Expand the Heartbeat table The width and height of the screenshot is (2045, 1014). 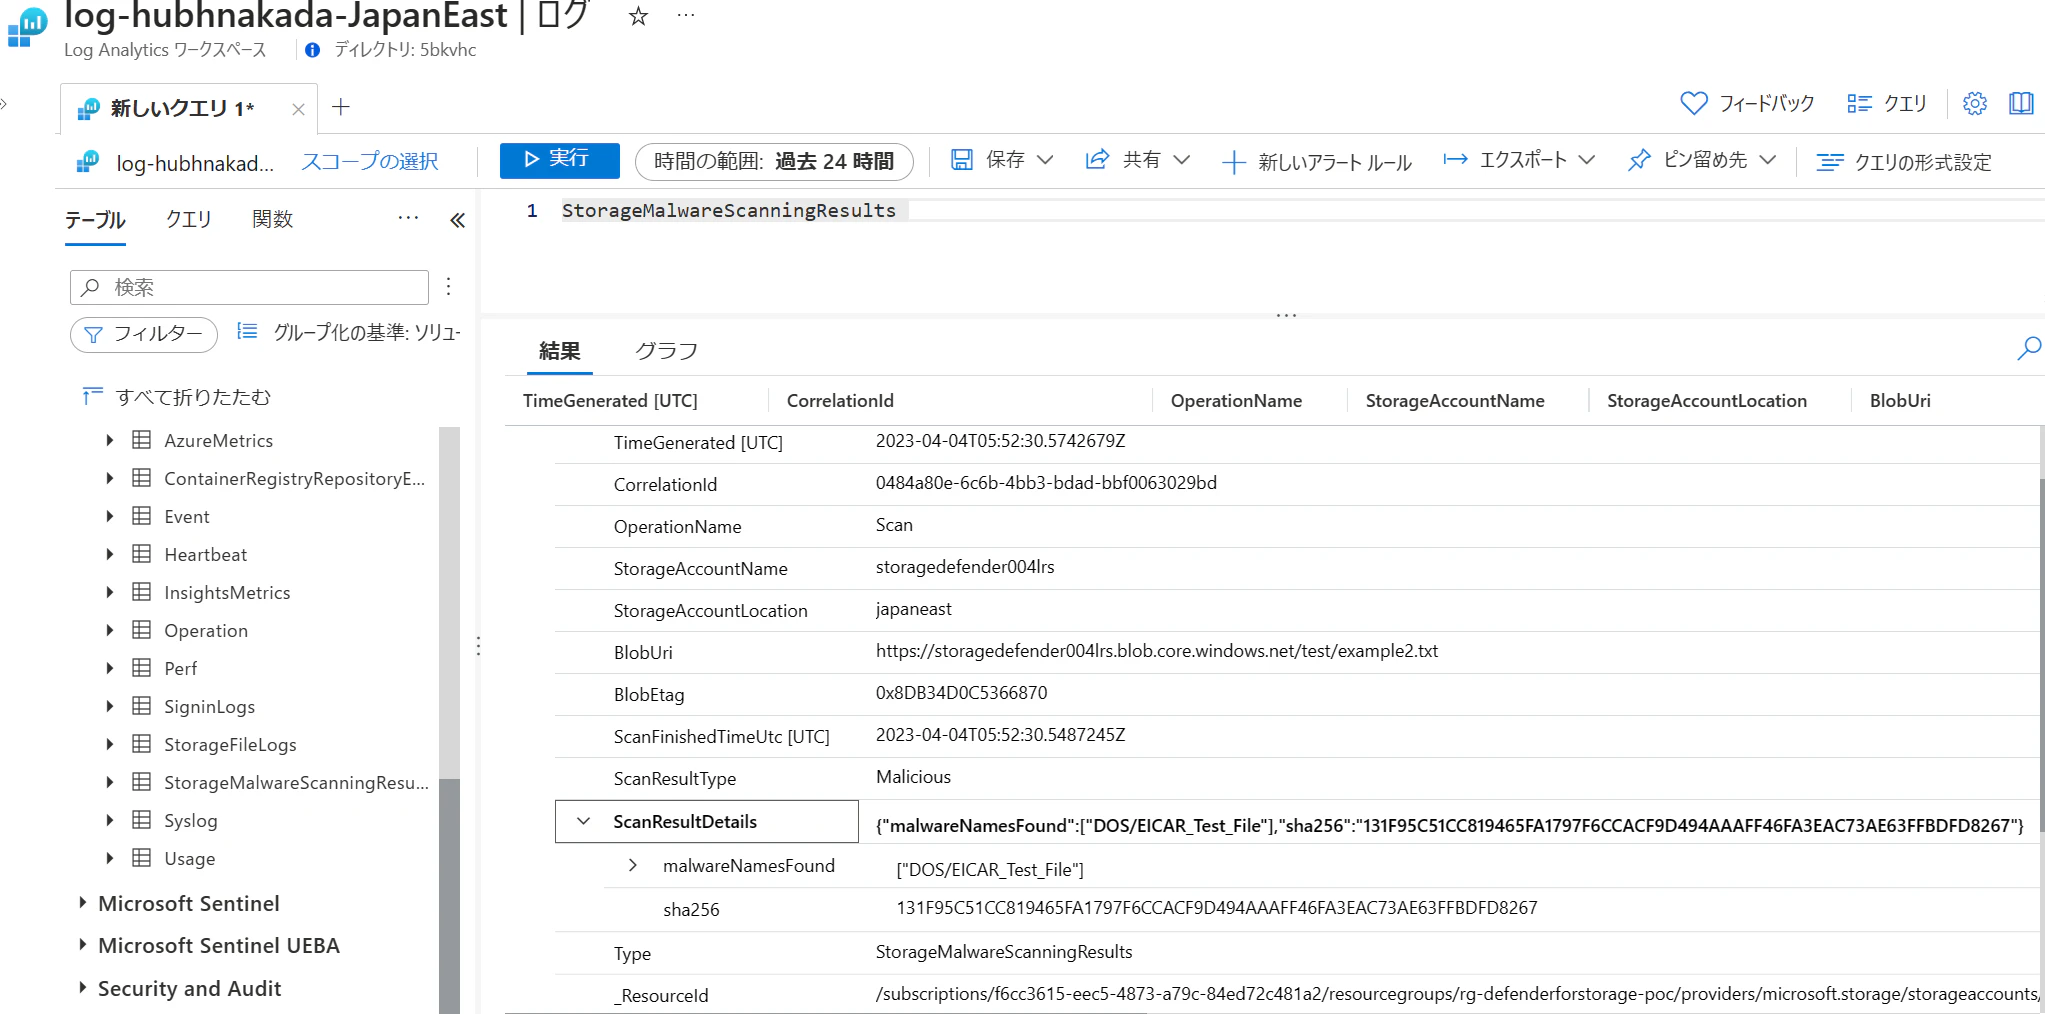(x=109, y=554)
